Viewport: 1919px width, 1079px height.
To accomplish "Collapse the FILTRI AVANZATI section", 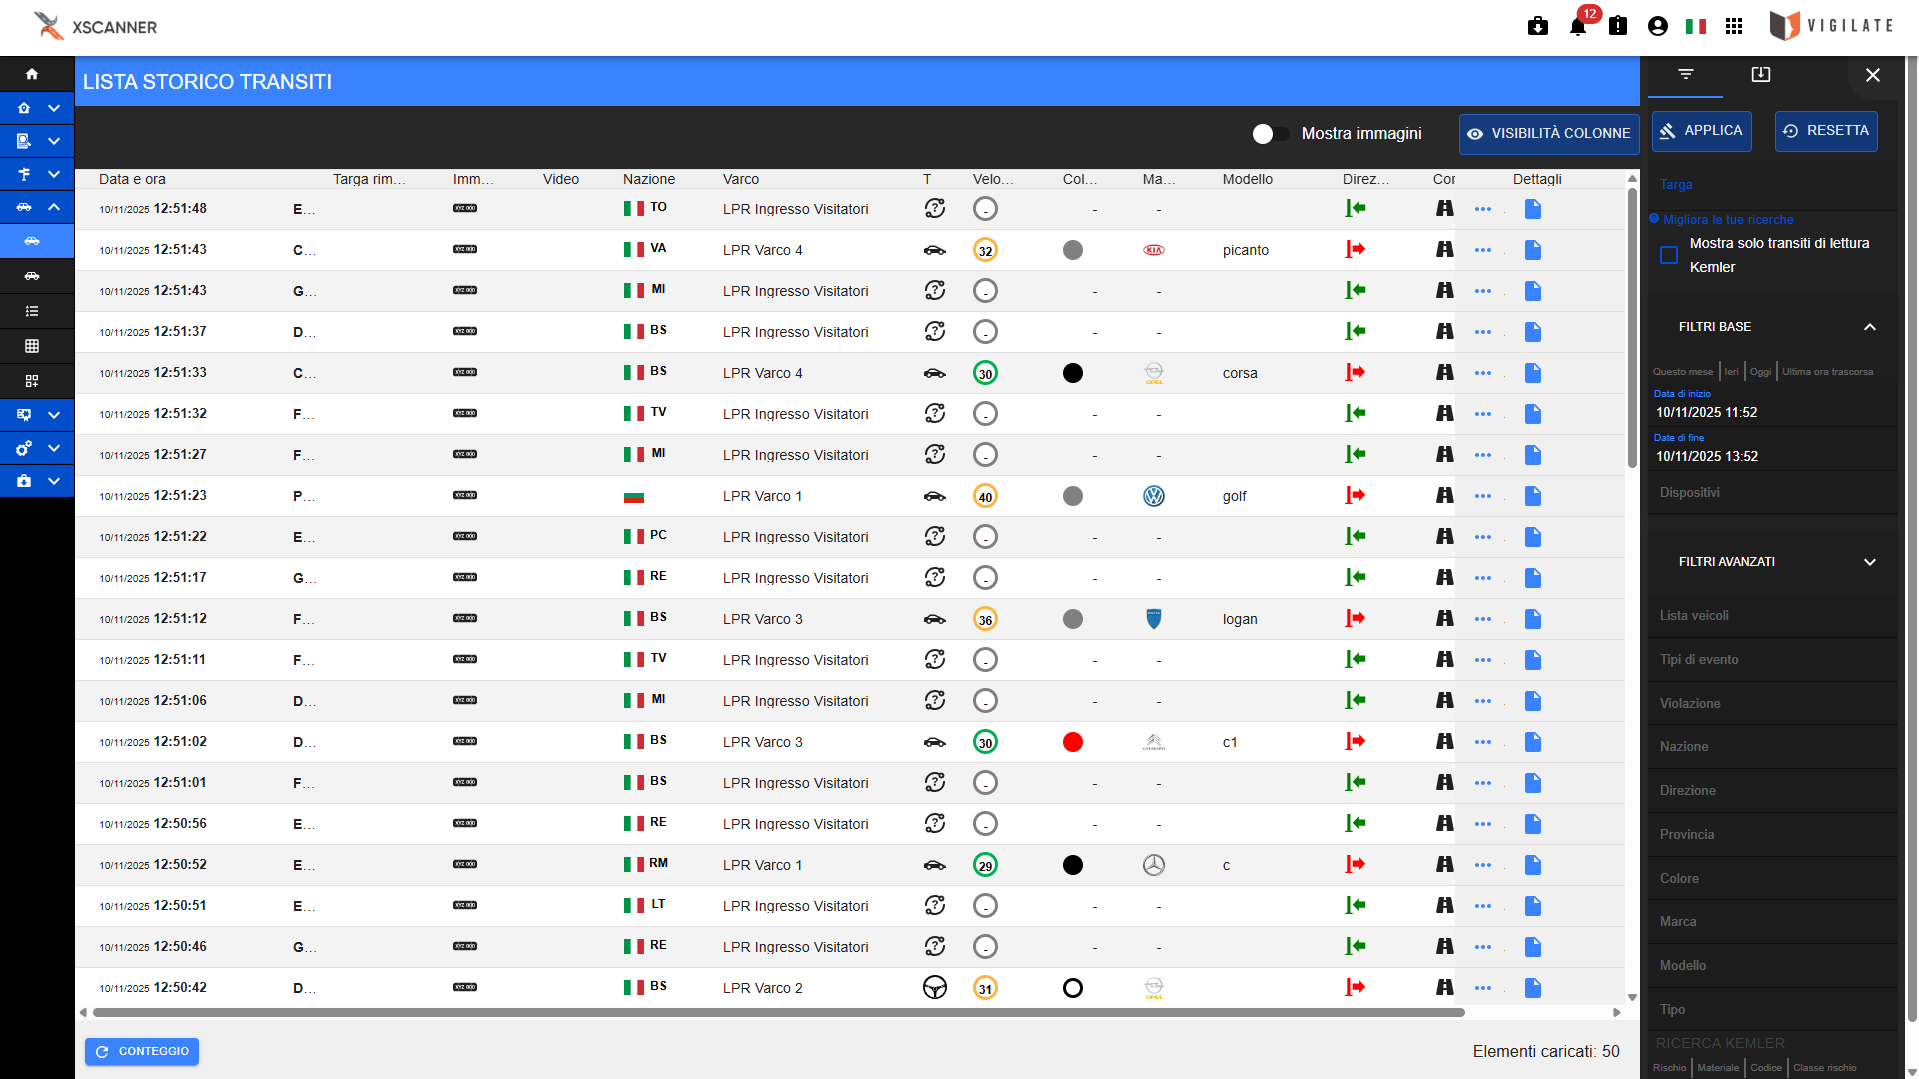I will click(1869, 562).
